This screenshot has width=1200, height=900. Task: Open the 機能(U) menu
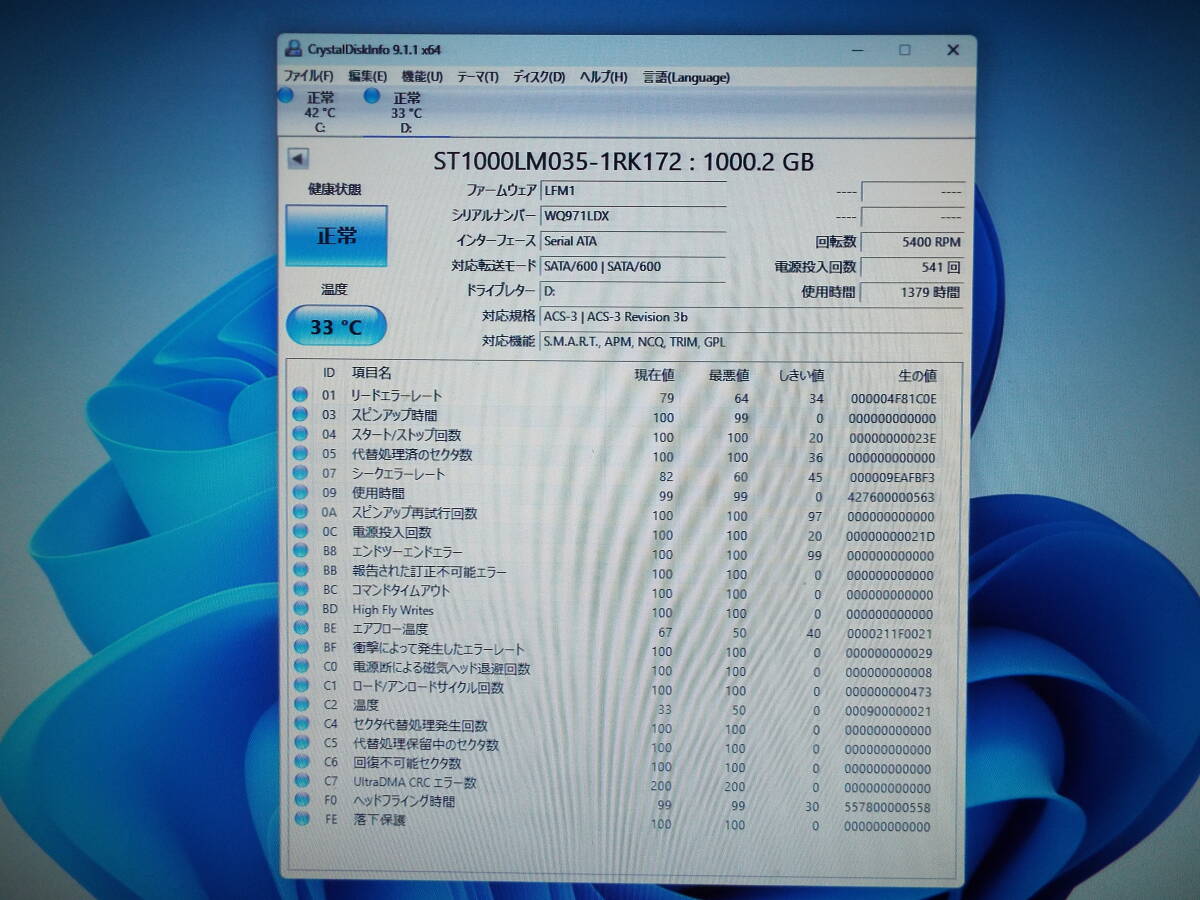422,77
